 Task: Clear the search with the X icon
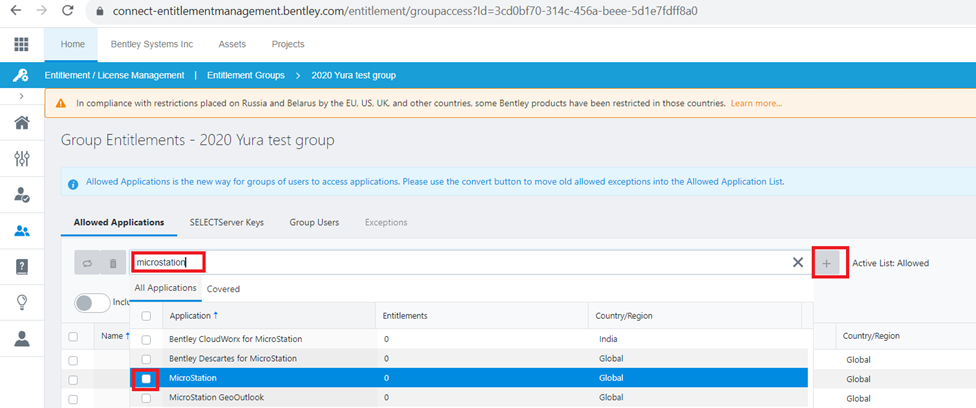pos(797,263)
